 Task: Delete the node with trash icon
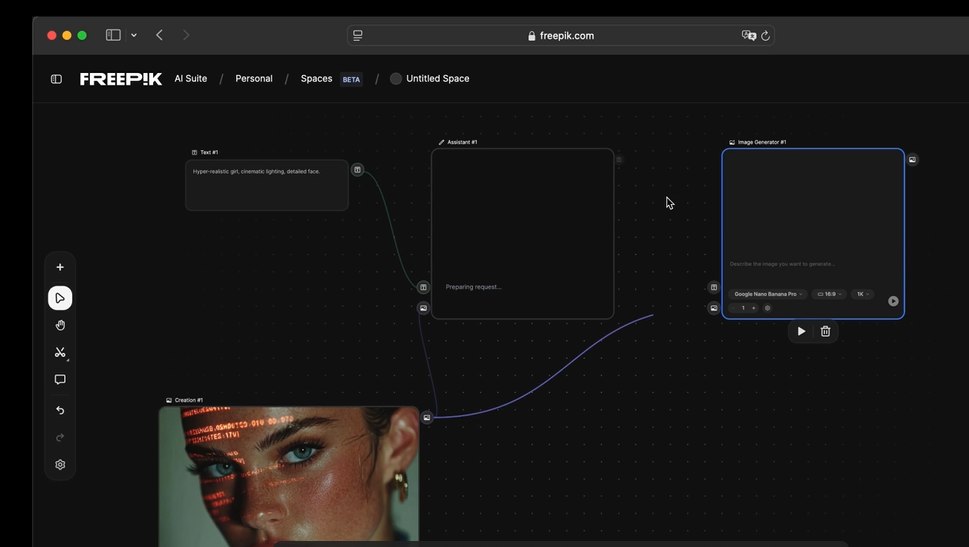[825, 331]
